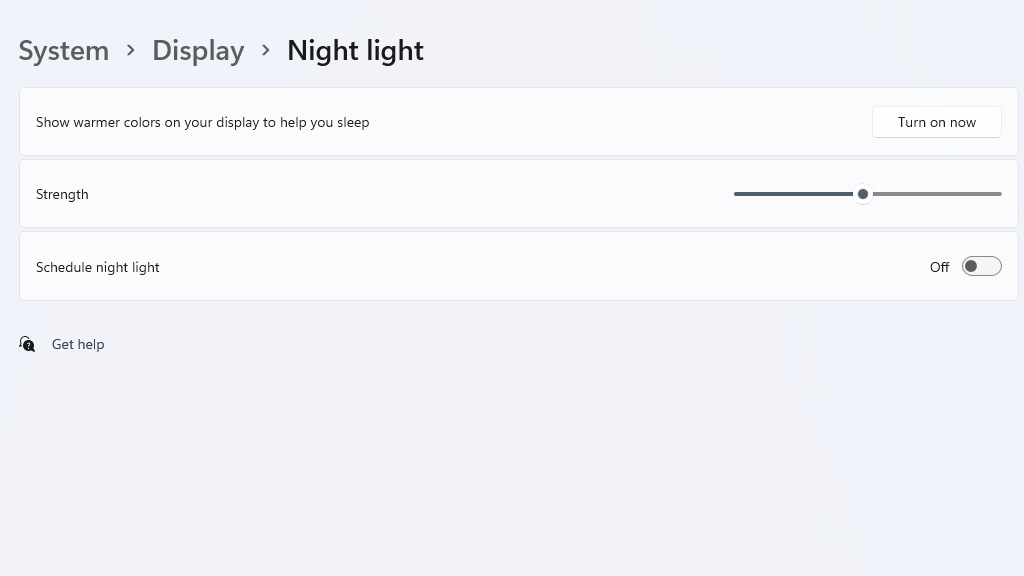
Task: Go back to the System breadcrumb
Action: tap(63, 51)
